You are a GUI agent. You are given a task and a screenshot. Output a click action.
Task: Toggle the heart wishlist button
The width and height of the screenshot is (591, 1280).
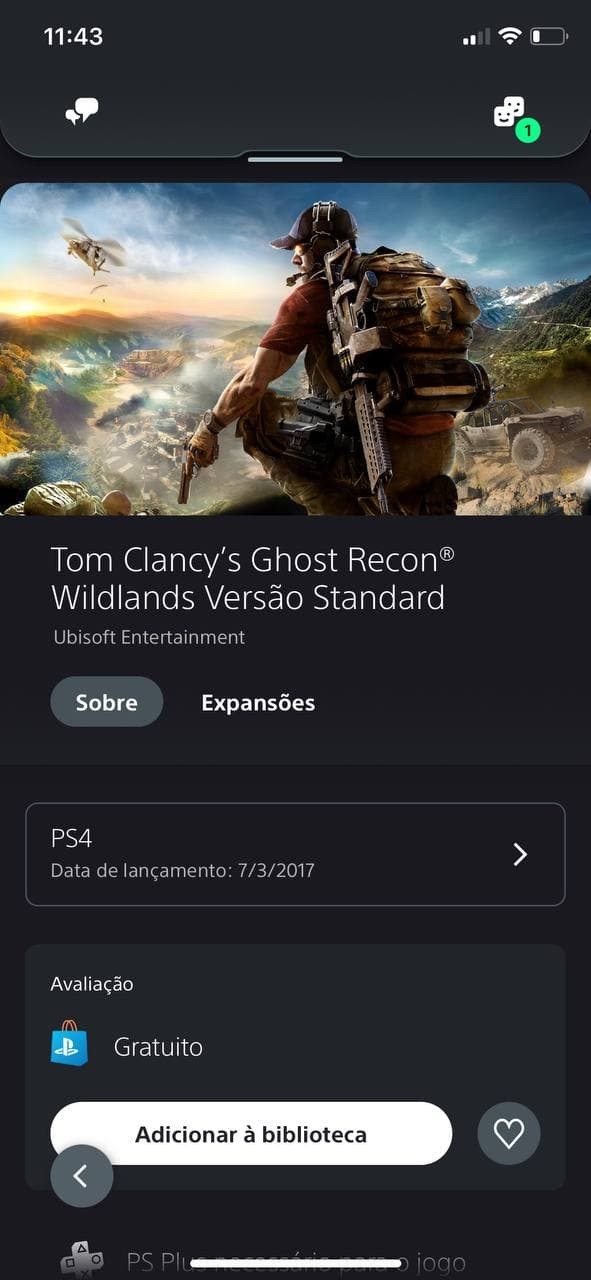point(509,1133)
